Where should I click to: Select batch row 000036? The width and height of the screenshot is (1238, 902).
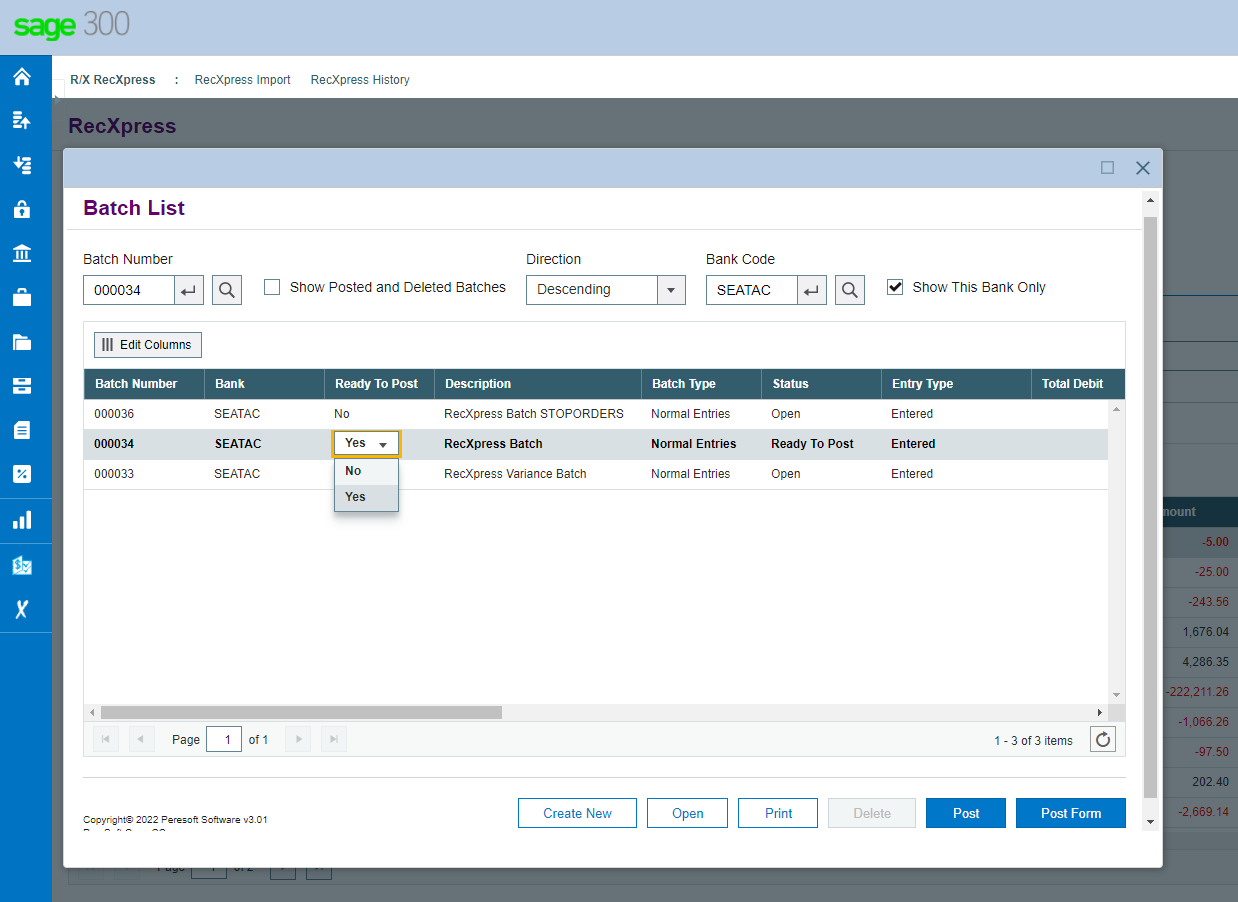click(596, 414)
